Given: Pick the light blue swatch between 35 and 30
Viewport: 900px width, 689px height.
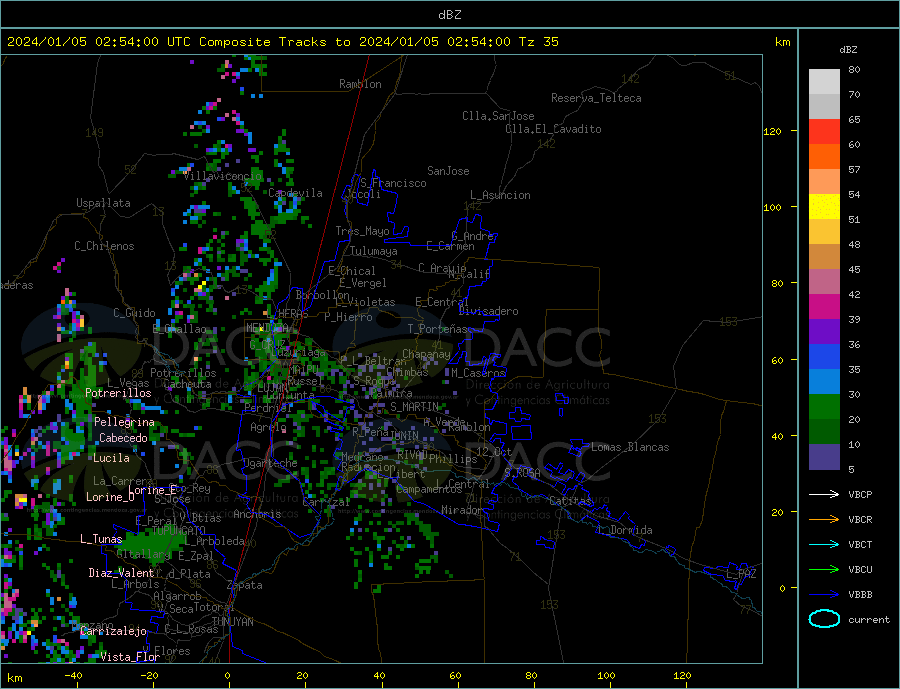Looking at the screenshot, I should tap(824, 381).
